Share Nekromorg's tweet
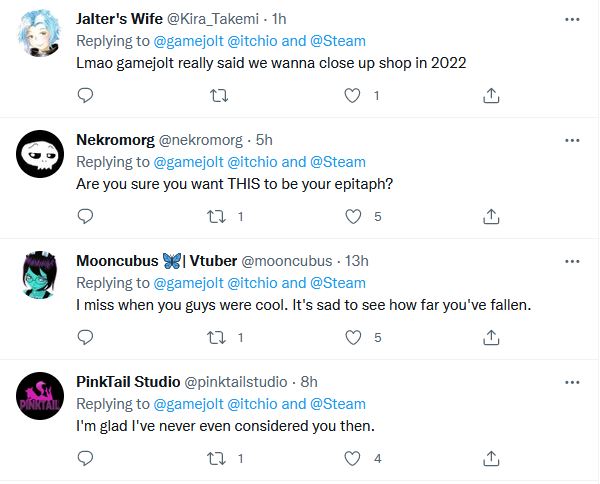This screenshot has height=484, width=600. pyautogui.click(x=491, y=216)
